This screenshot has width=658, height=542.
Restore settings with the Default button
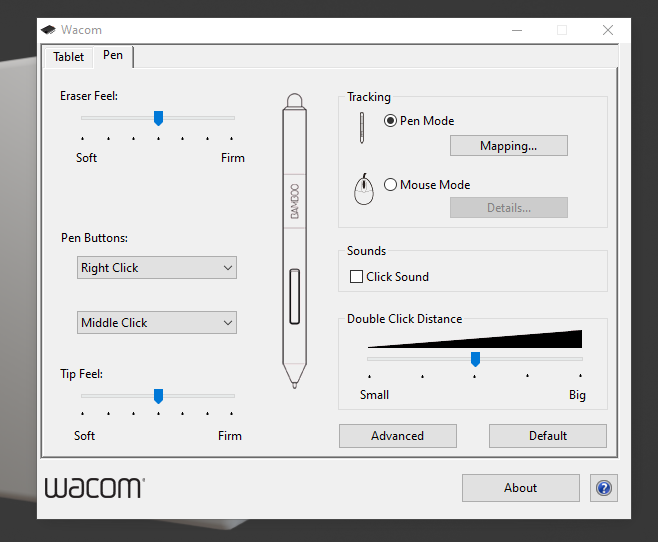(548, 436)
